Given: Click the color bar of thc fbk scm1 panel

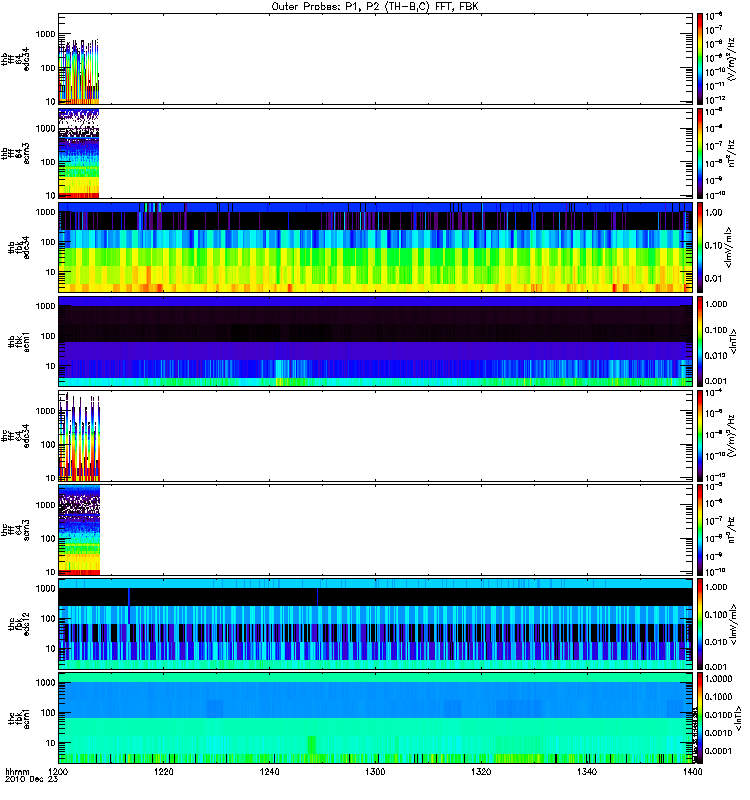Looking at the screenshot, I should [700, 718].
